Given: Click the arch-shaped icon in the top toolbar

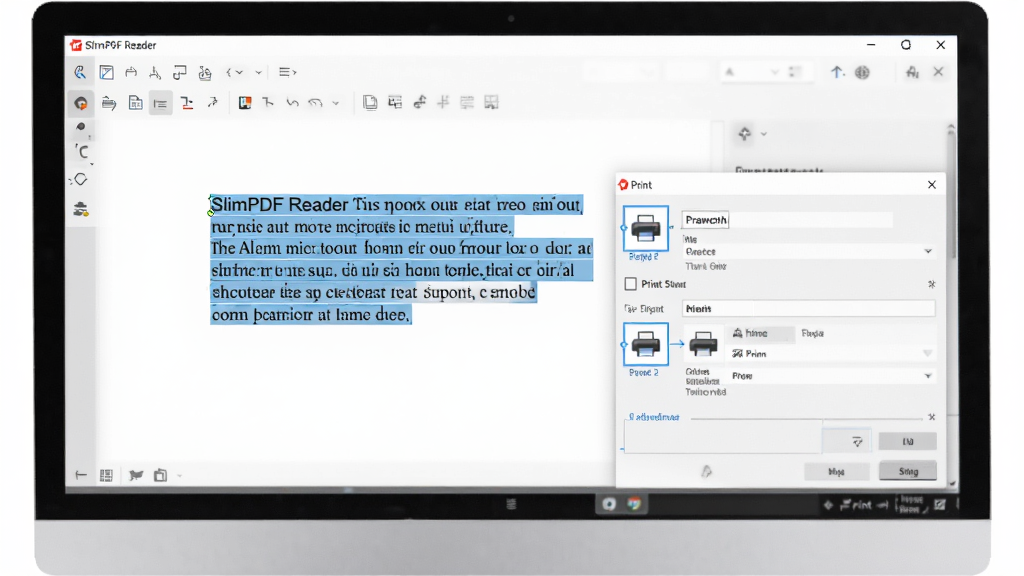Looking at the screenshot, I should coord(131,72).
